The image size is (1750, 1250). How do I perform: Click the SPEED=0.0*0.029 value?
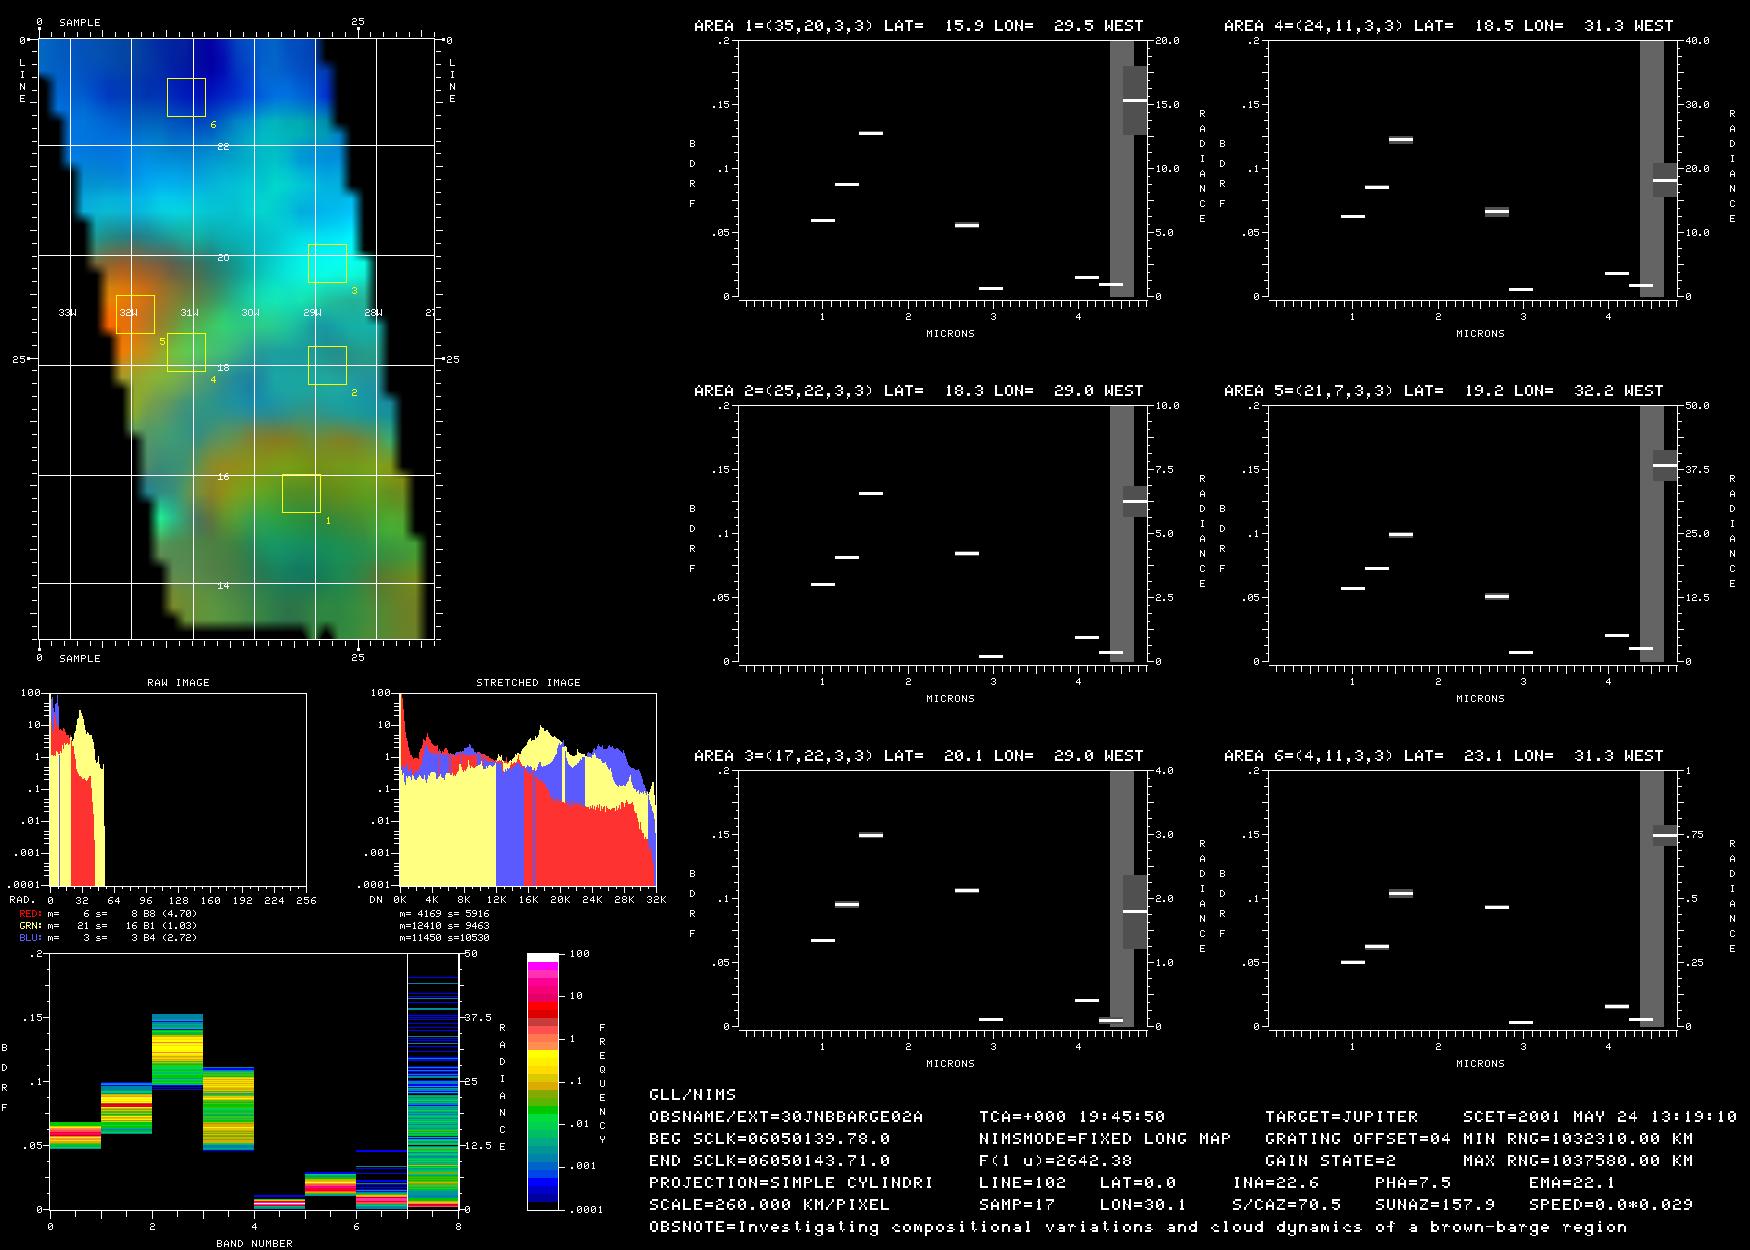pos(1611,1205)
